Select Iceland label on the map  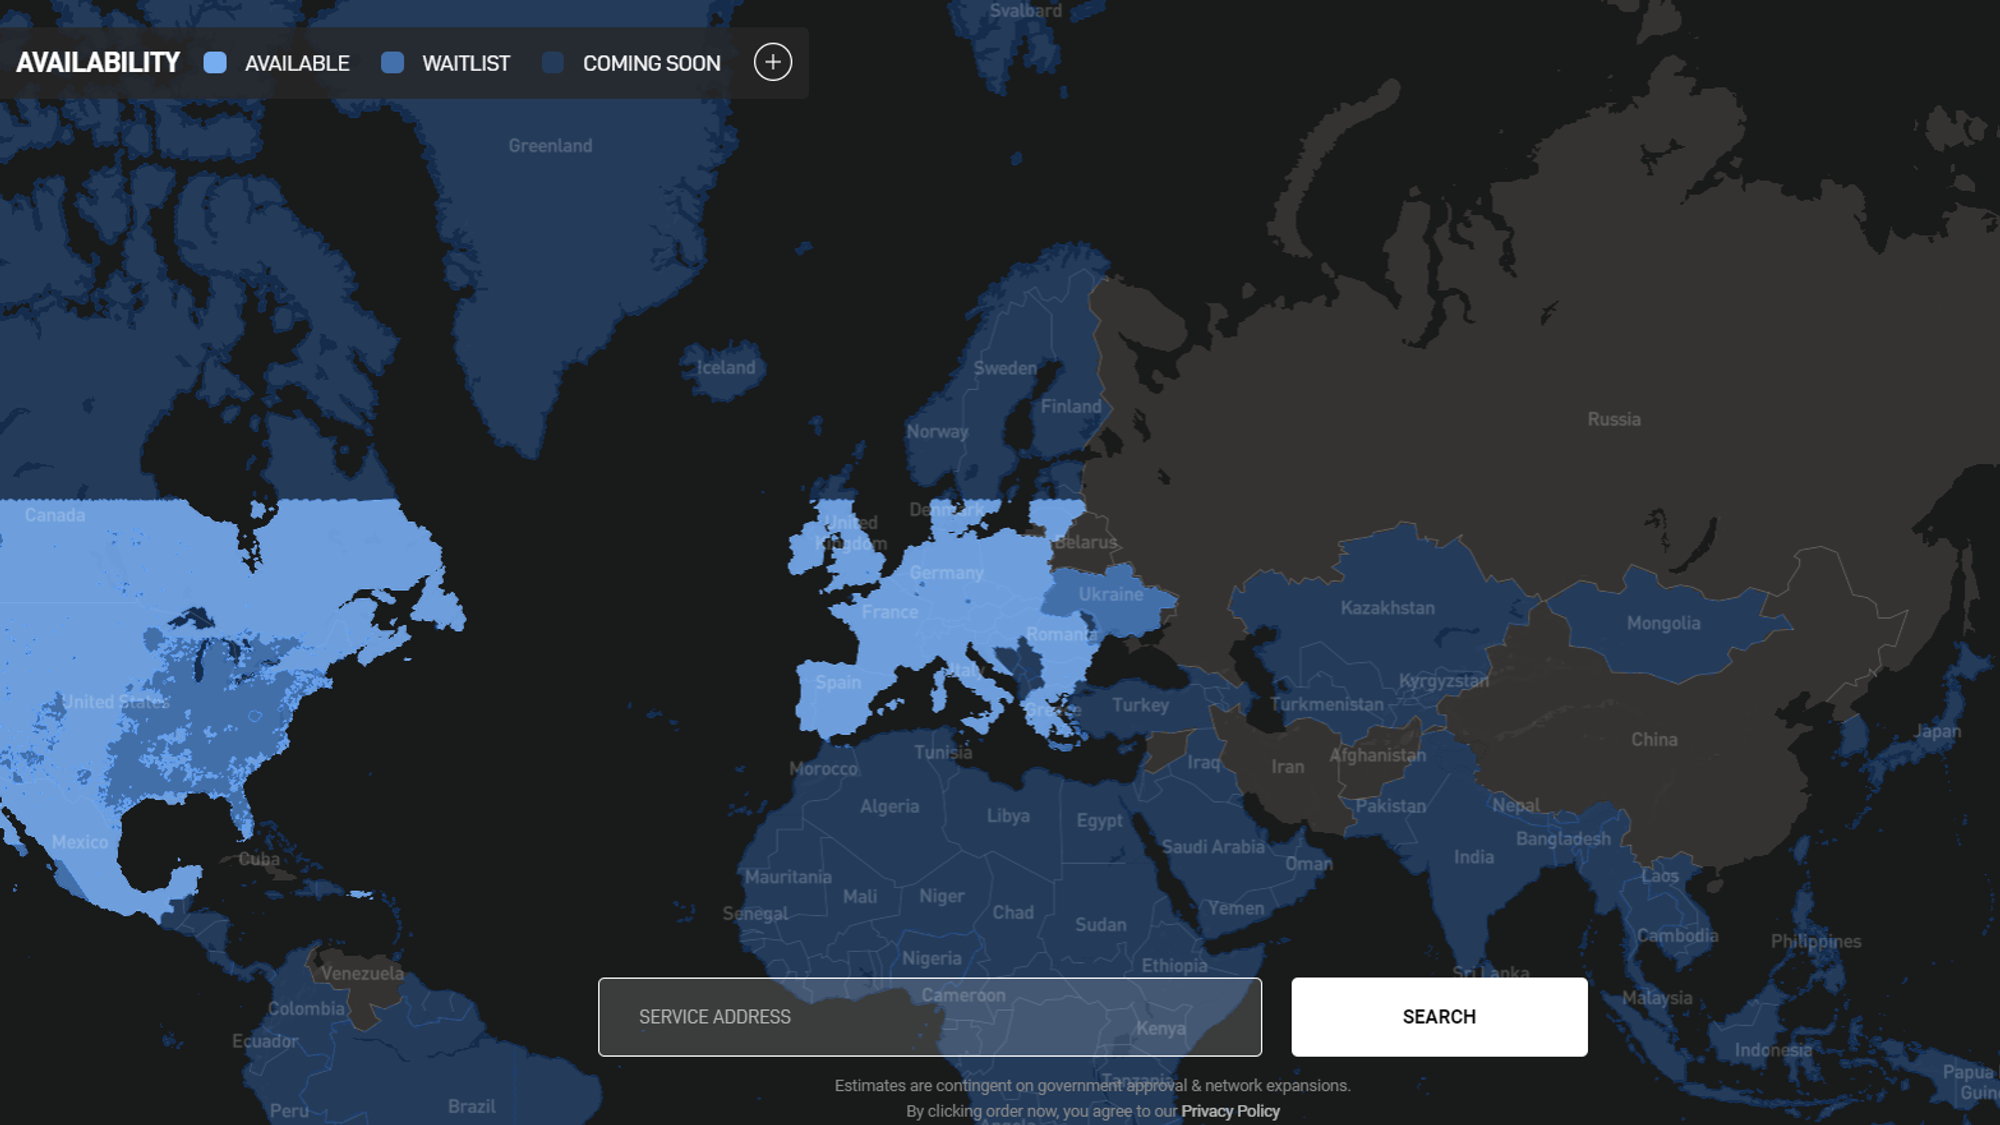click(x=726, y=367)
